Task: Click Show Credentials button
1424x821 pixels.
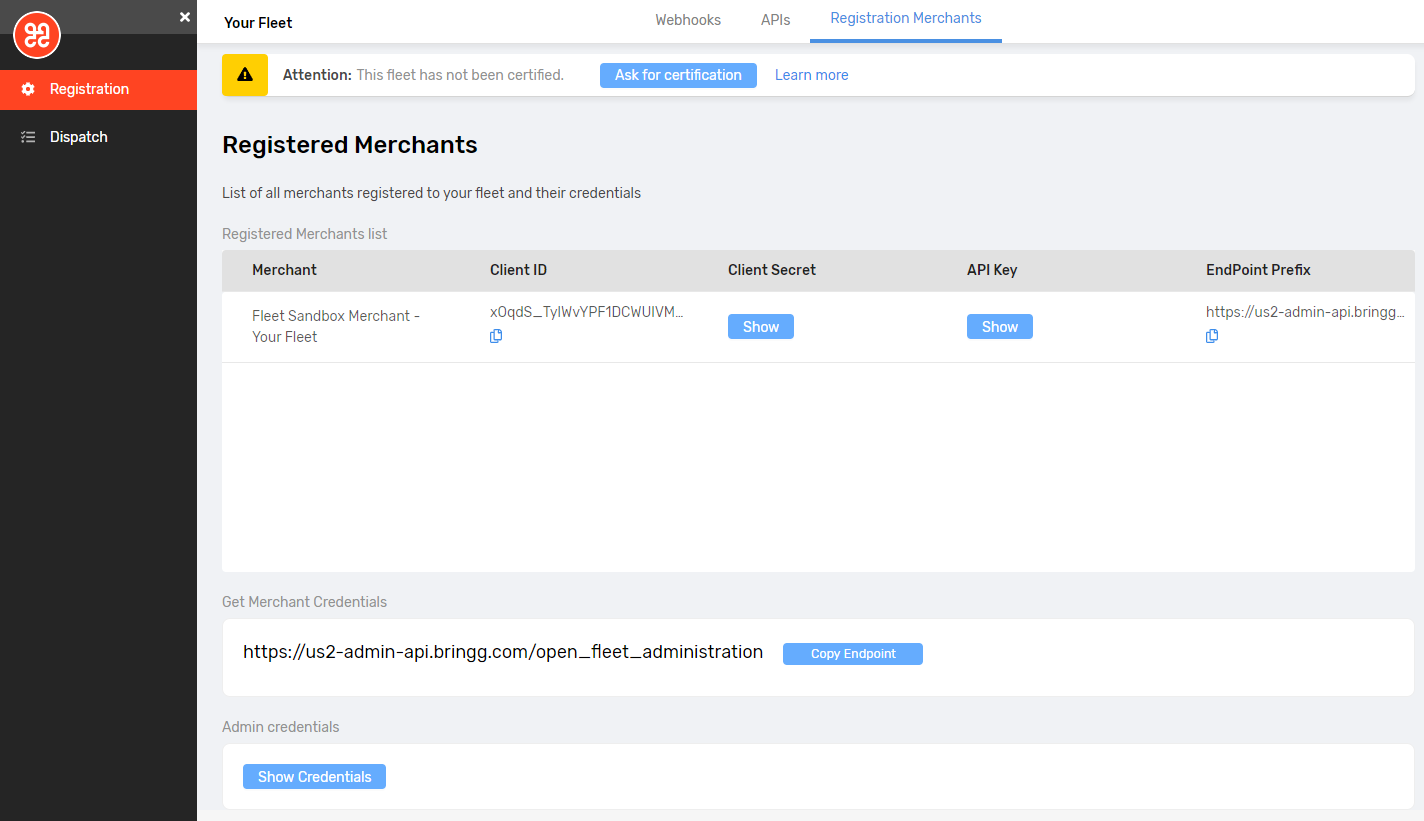Action: 314,777
